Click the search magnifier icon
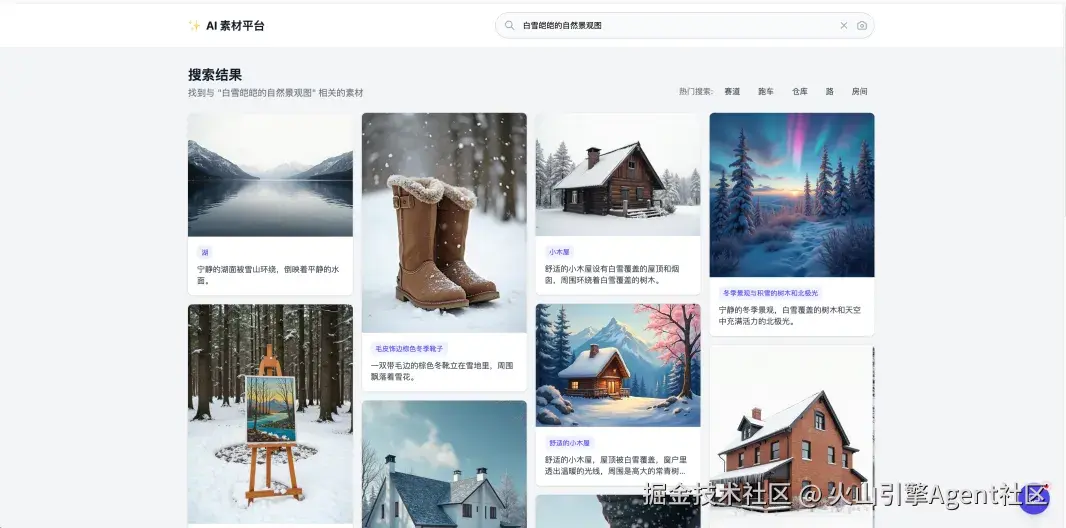This screenshot has height=528, width=1066. (509, 26)
